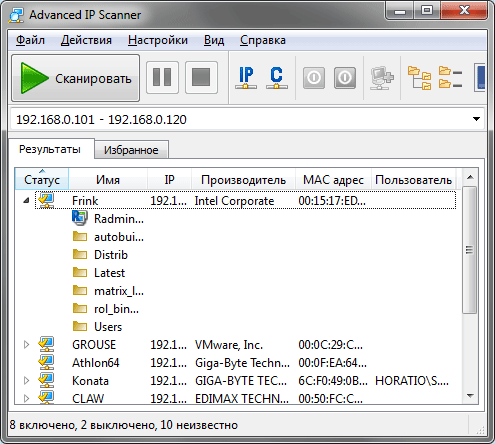495x444 pixels.
Task: Click the first gray power toolbar icon
Action: [x=314, y=78]
